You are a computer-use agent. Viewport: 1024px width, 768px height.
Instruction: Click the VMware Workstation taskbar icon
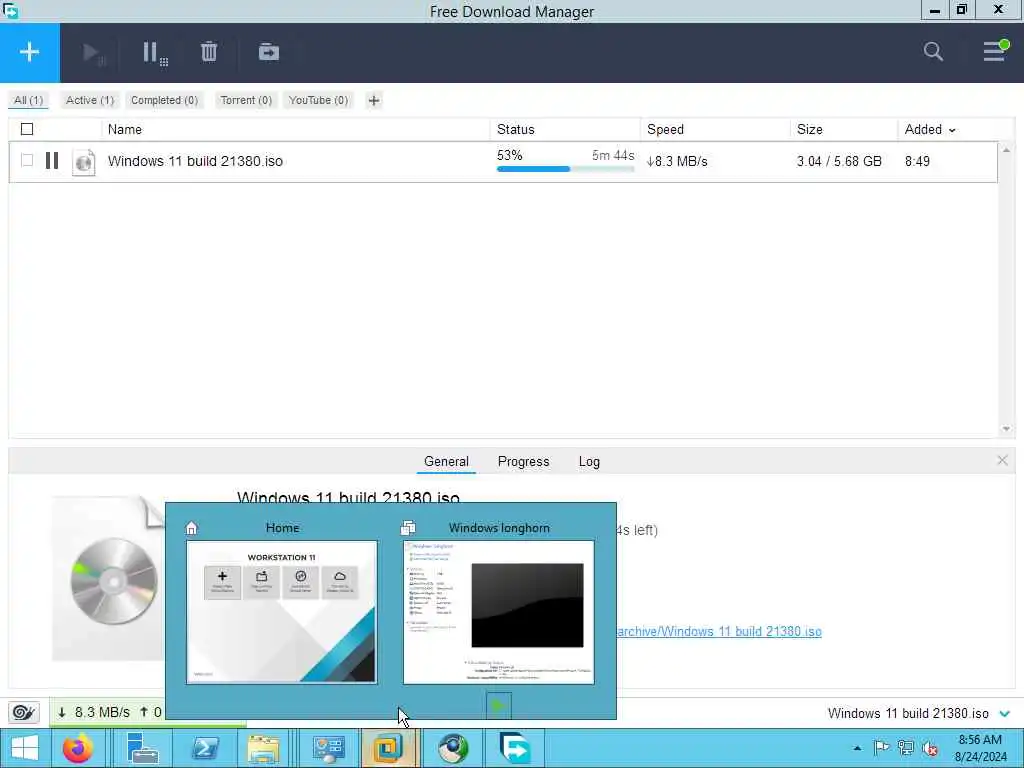[388, 748]
